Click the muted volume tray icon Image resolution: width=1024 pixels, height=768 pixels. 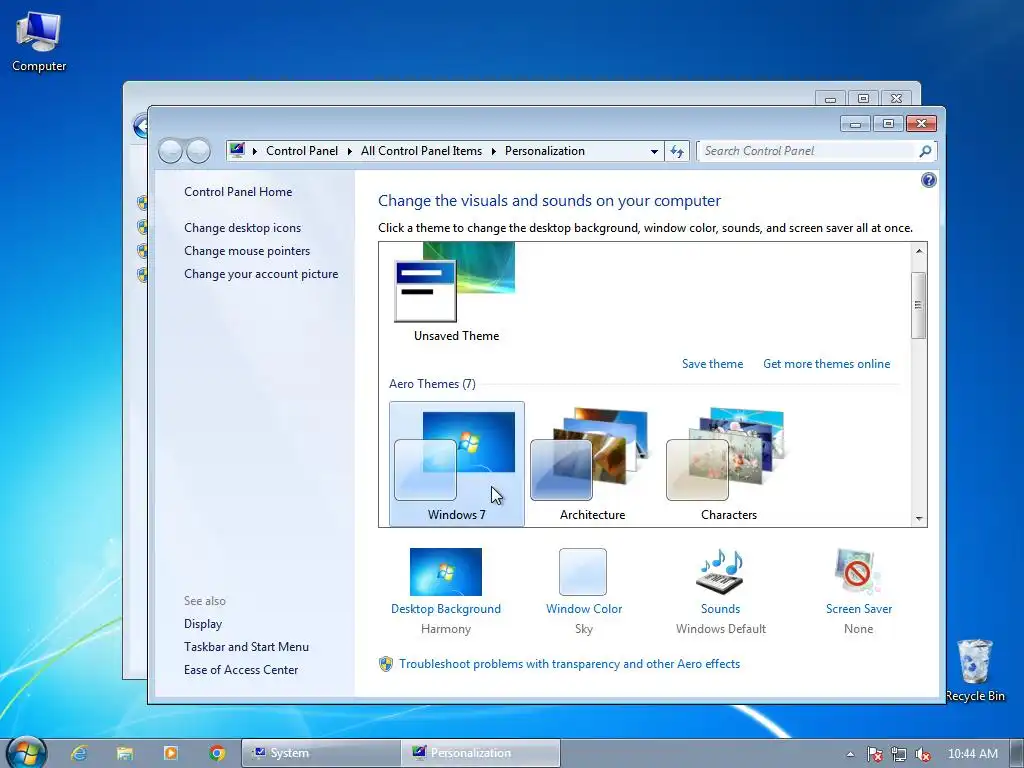coord(922,754)
